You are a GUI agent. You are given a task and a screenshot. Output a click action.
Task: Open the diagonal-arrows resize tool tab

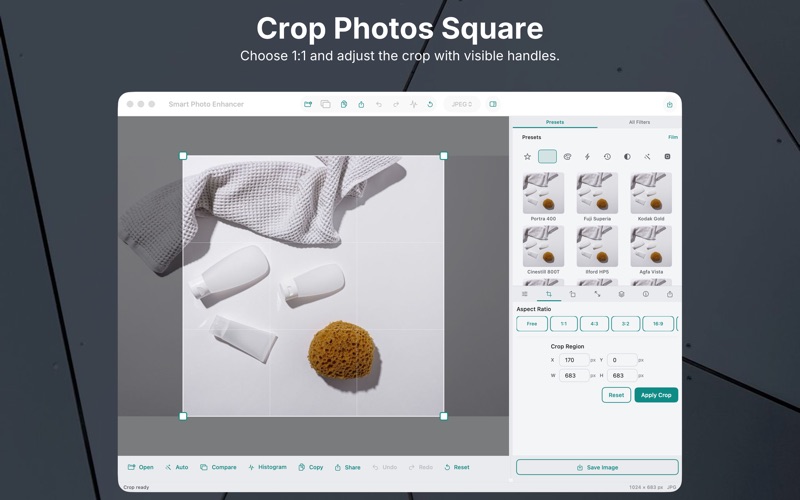(597, 294)
